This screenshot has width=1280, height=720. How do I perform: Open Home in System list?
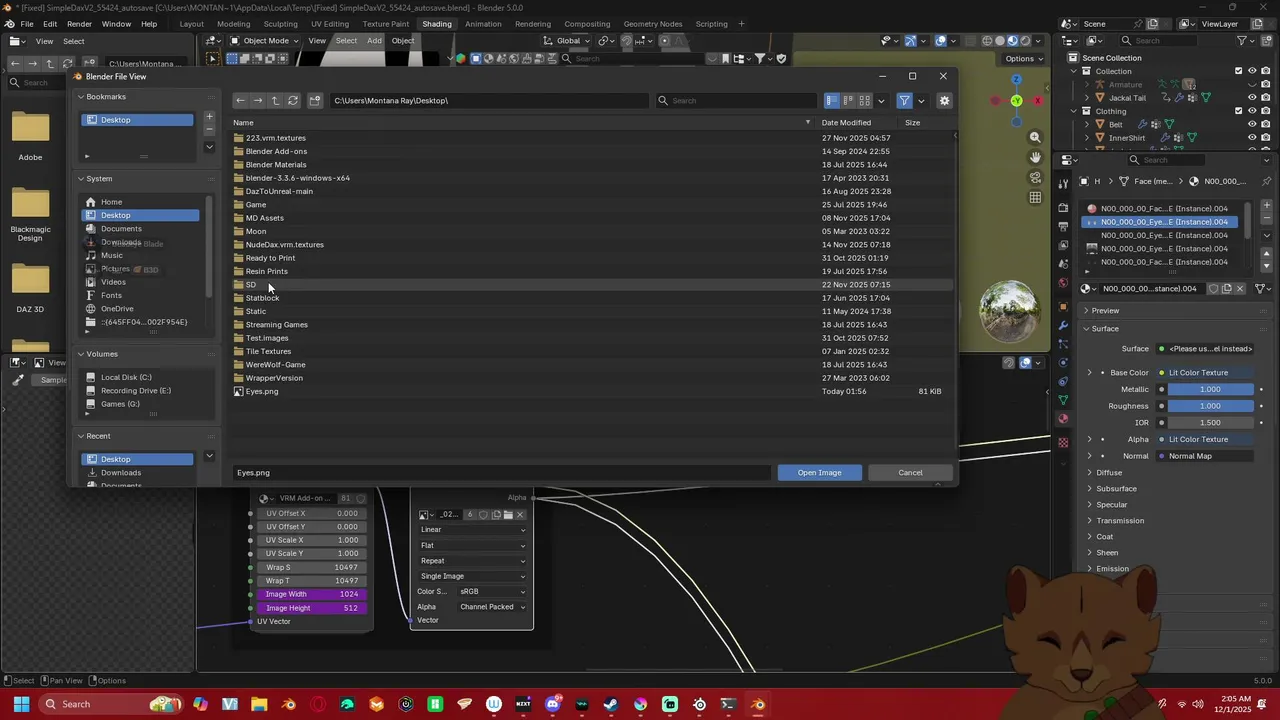click(111, 202)
